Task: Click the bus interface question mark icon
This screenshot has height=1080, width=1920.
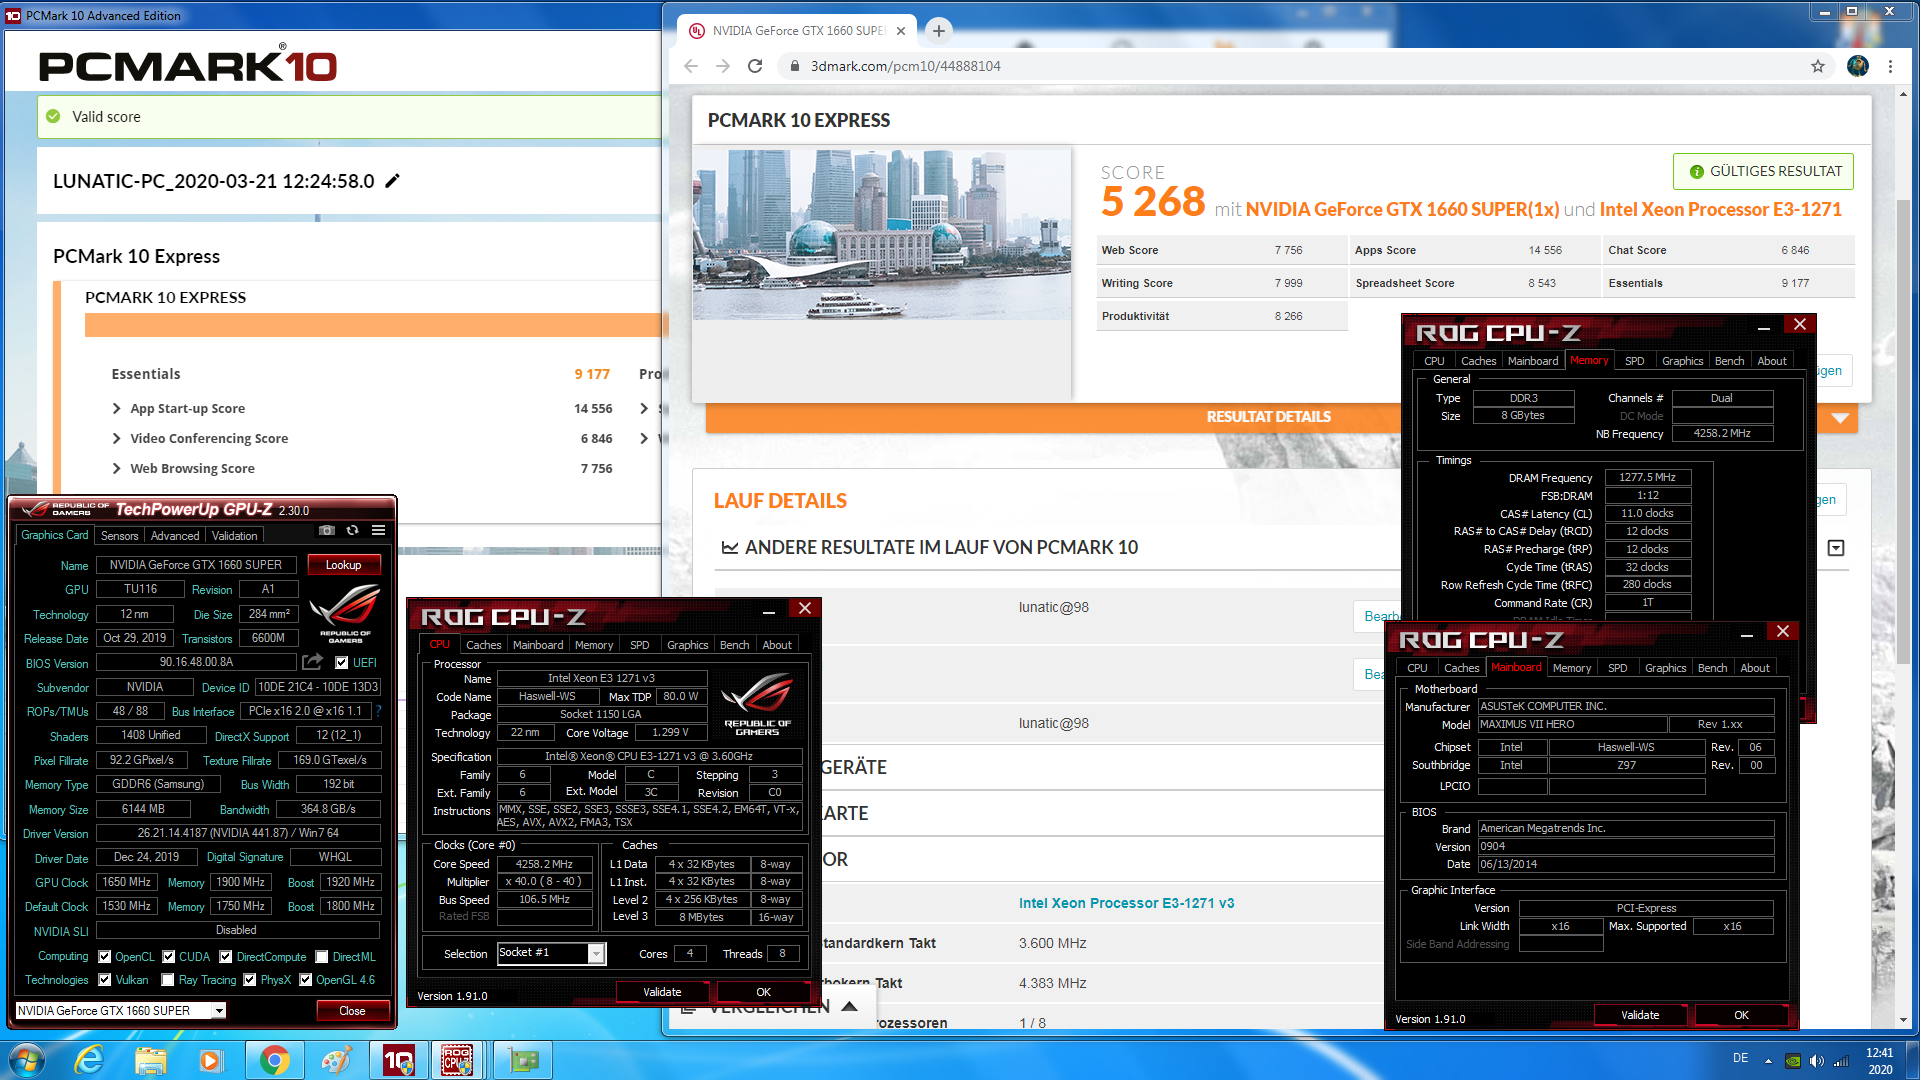Action: pyautogui.click(x=378, y=711)
